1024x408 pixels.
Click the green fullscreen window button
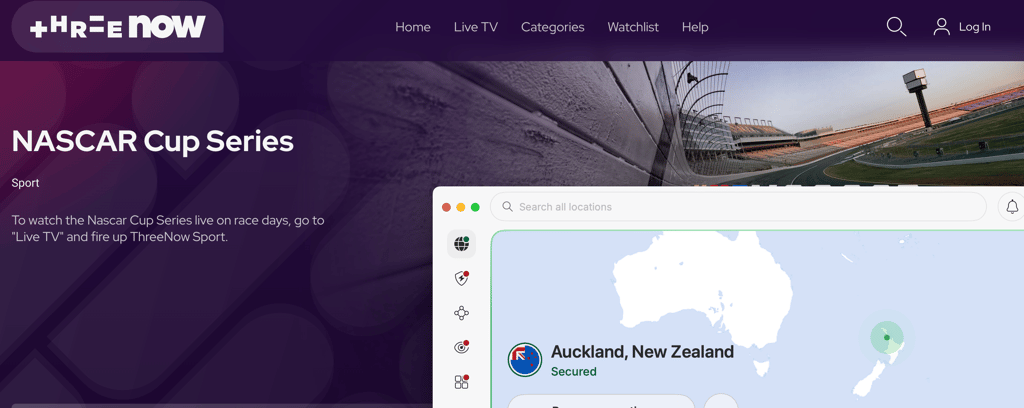coord(475,207)
